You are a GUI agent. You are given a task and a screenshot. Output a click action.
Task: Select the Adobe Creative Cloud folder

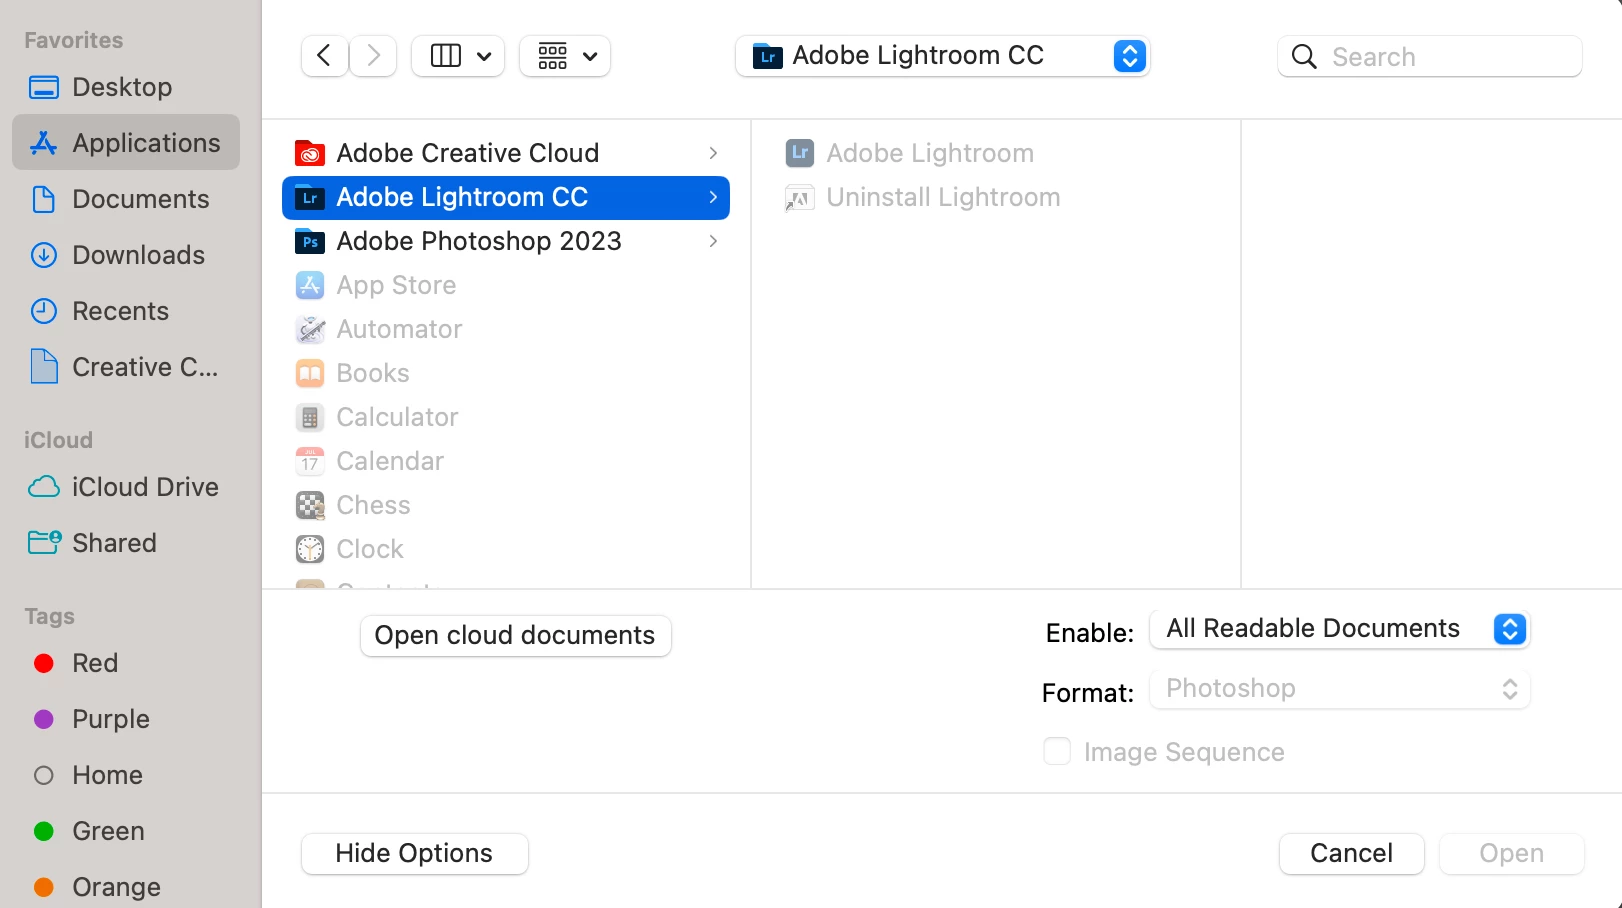506,153
